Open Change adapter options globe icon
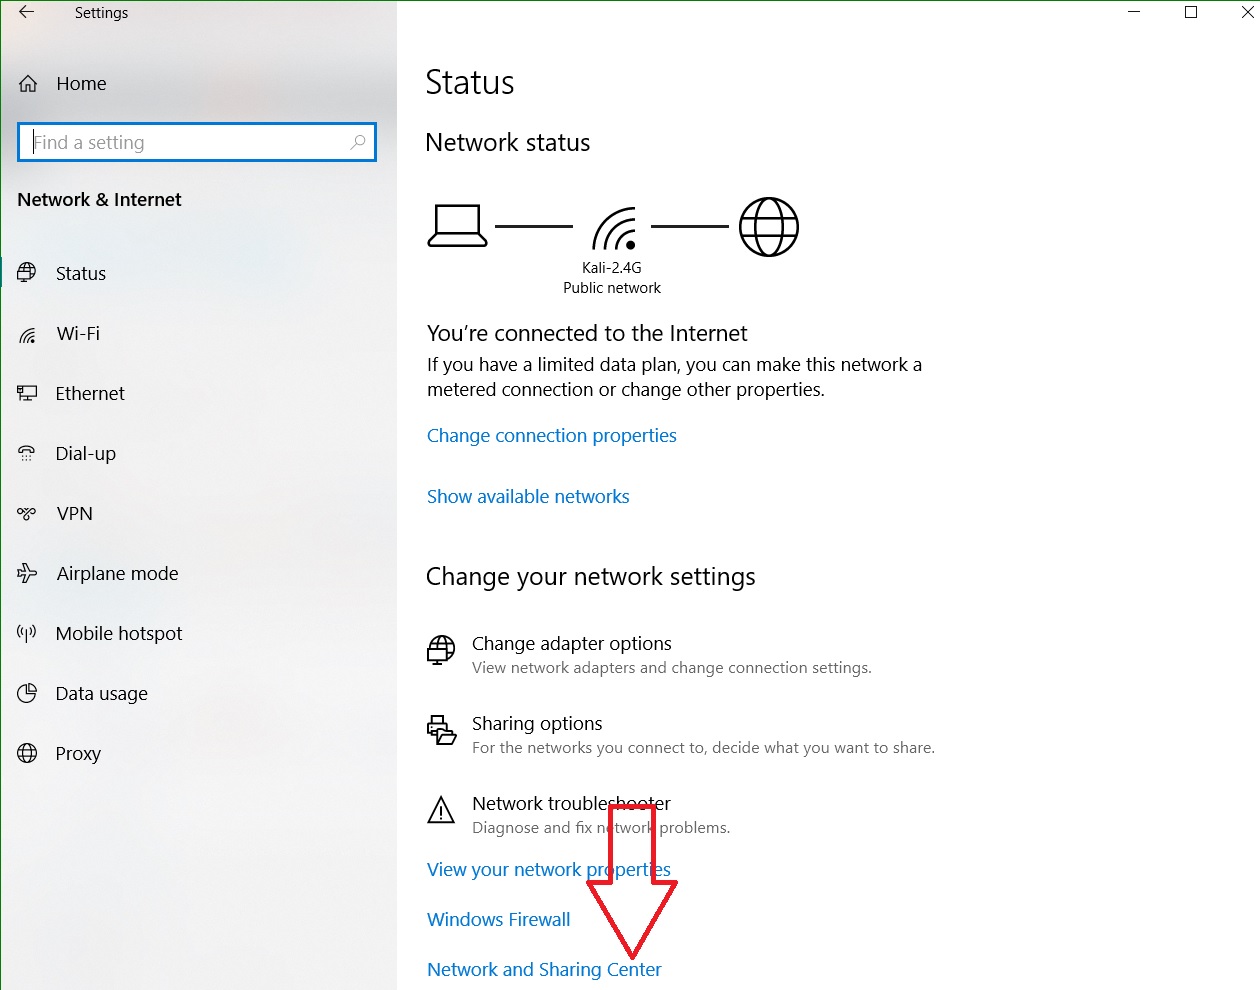The width and height of the screenshot is (1260, 990). pyautogui.click(x=441, y=650)
